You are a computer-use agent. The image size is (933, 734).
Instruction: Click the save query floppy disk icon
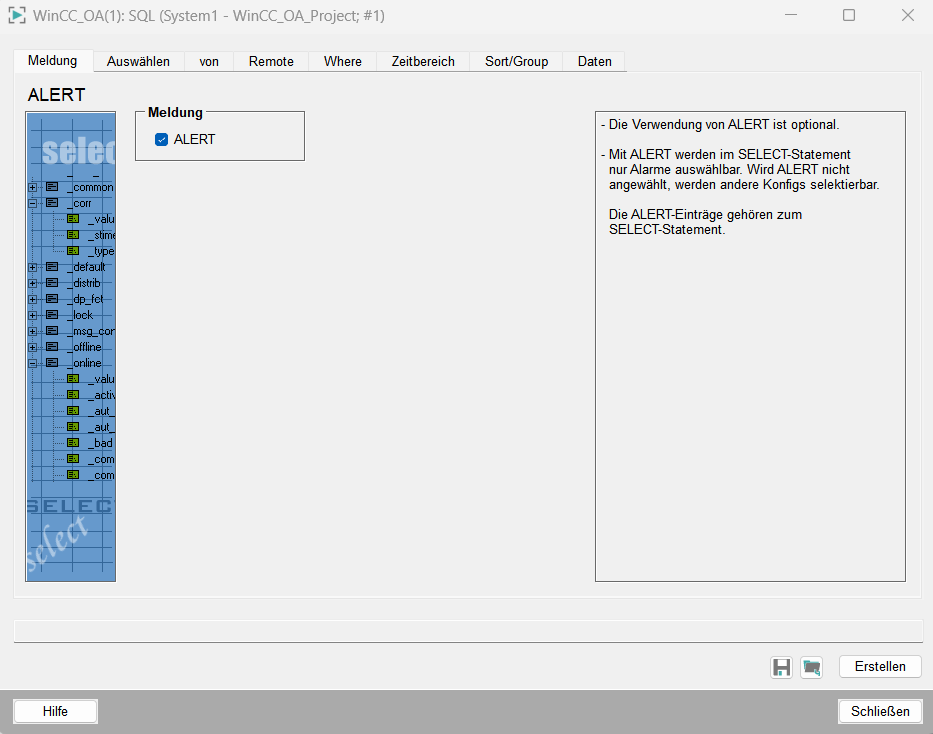(x=781, y=667)
